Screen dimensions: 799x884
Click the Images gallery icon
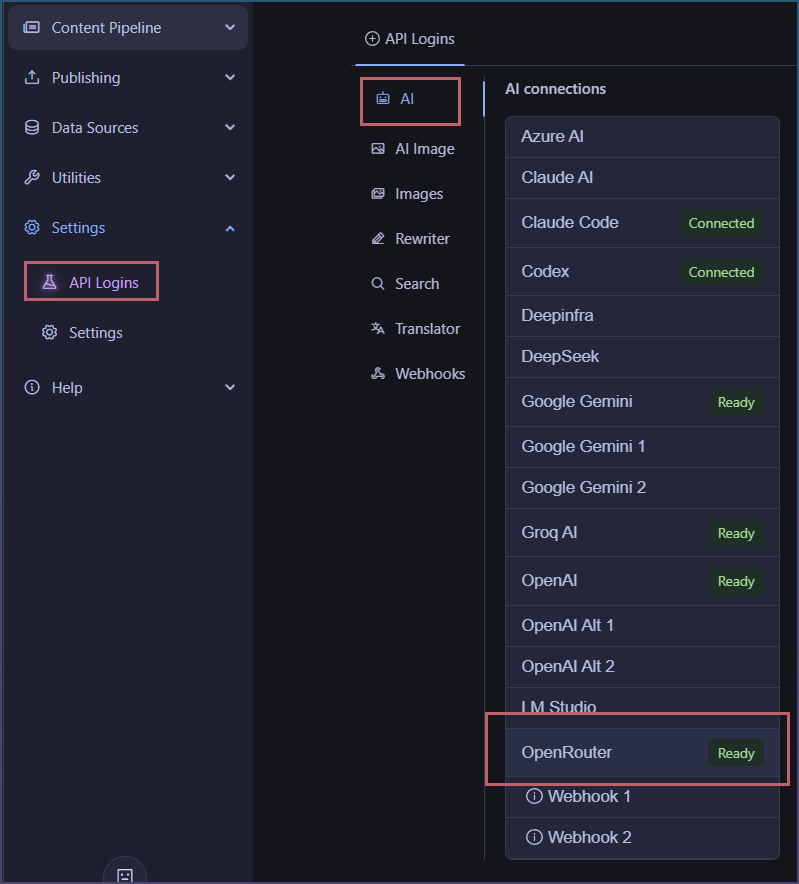[x=378, y=194]
